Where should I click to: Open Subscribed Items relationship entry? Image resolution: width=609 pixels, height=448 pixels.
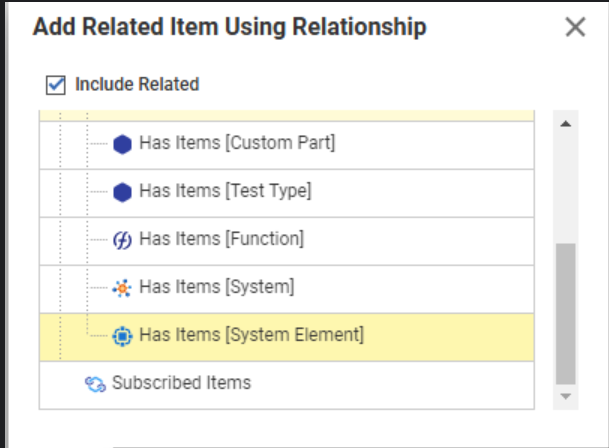tap(181, 383)
